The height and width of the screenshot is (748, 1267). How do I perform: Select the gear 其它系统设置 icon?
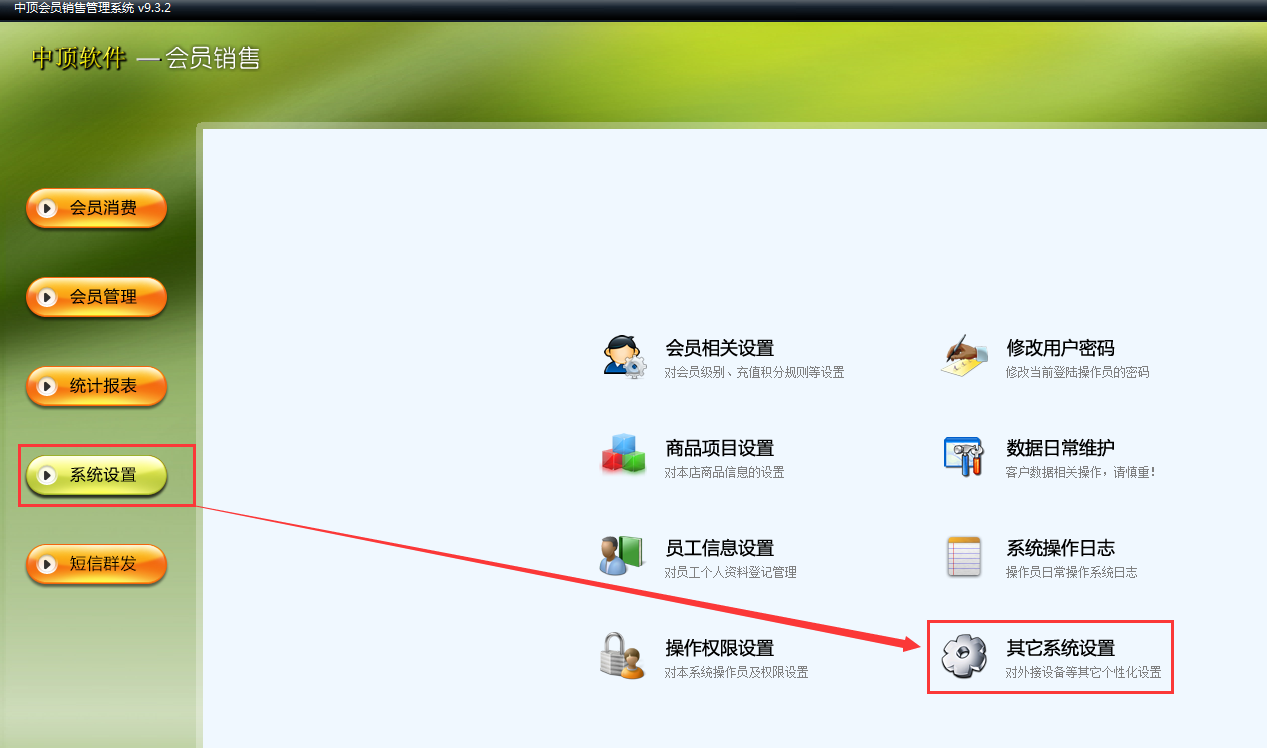(x=965, y=656)
